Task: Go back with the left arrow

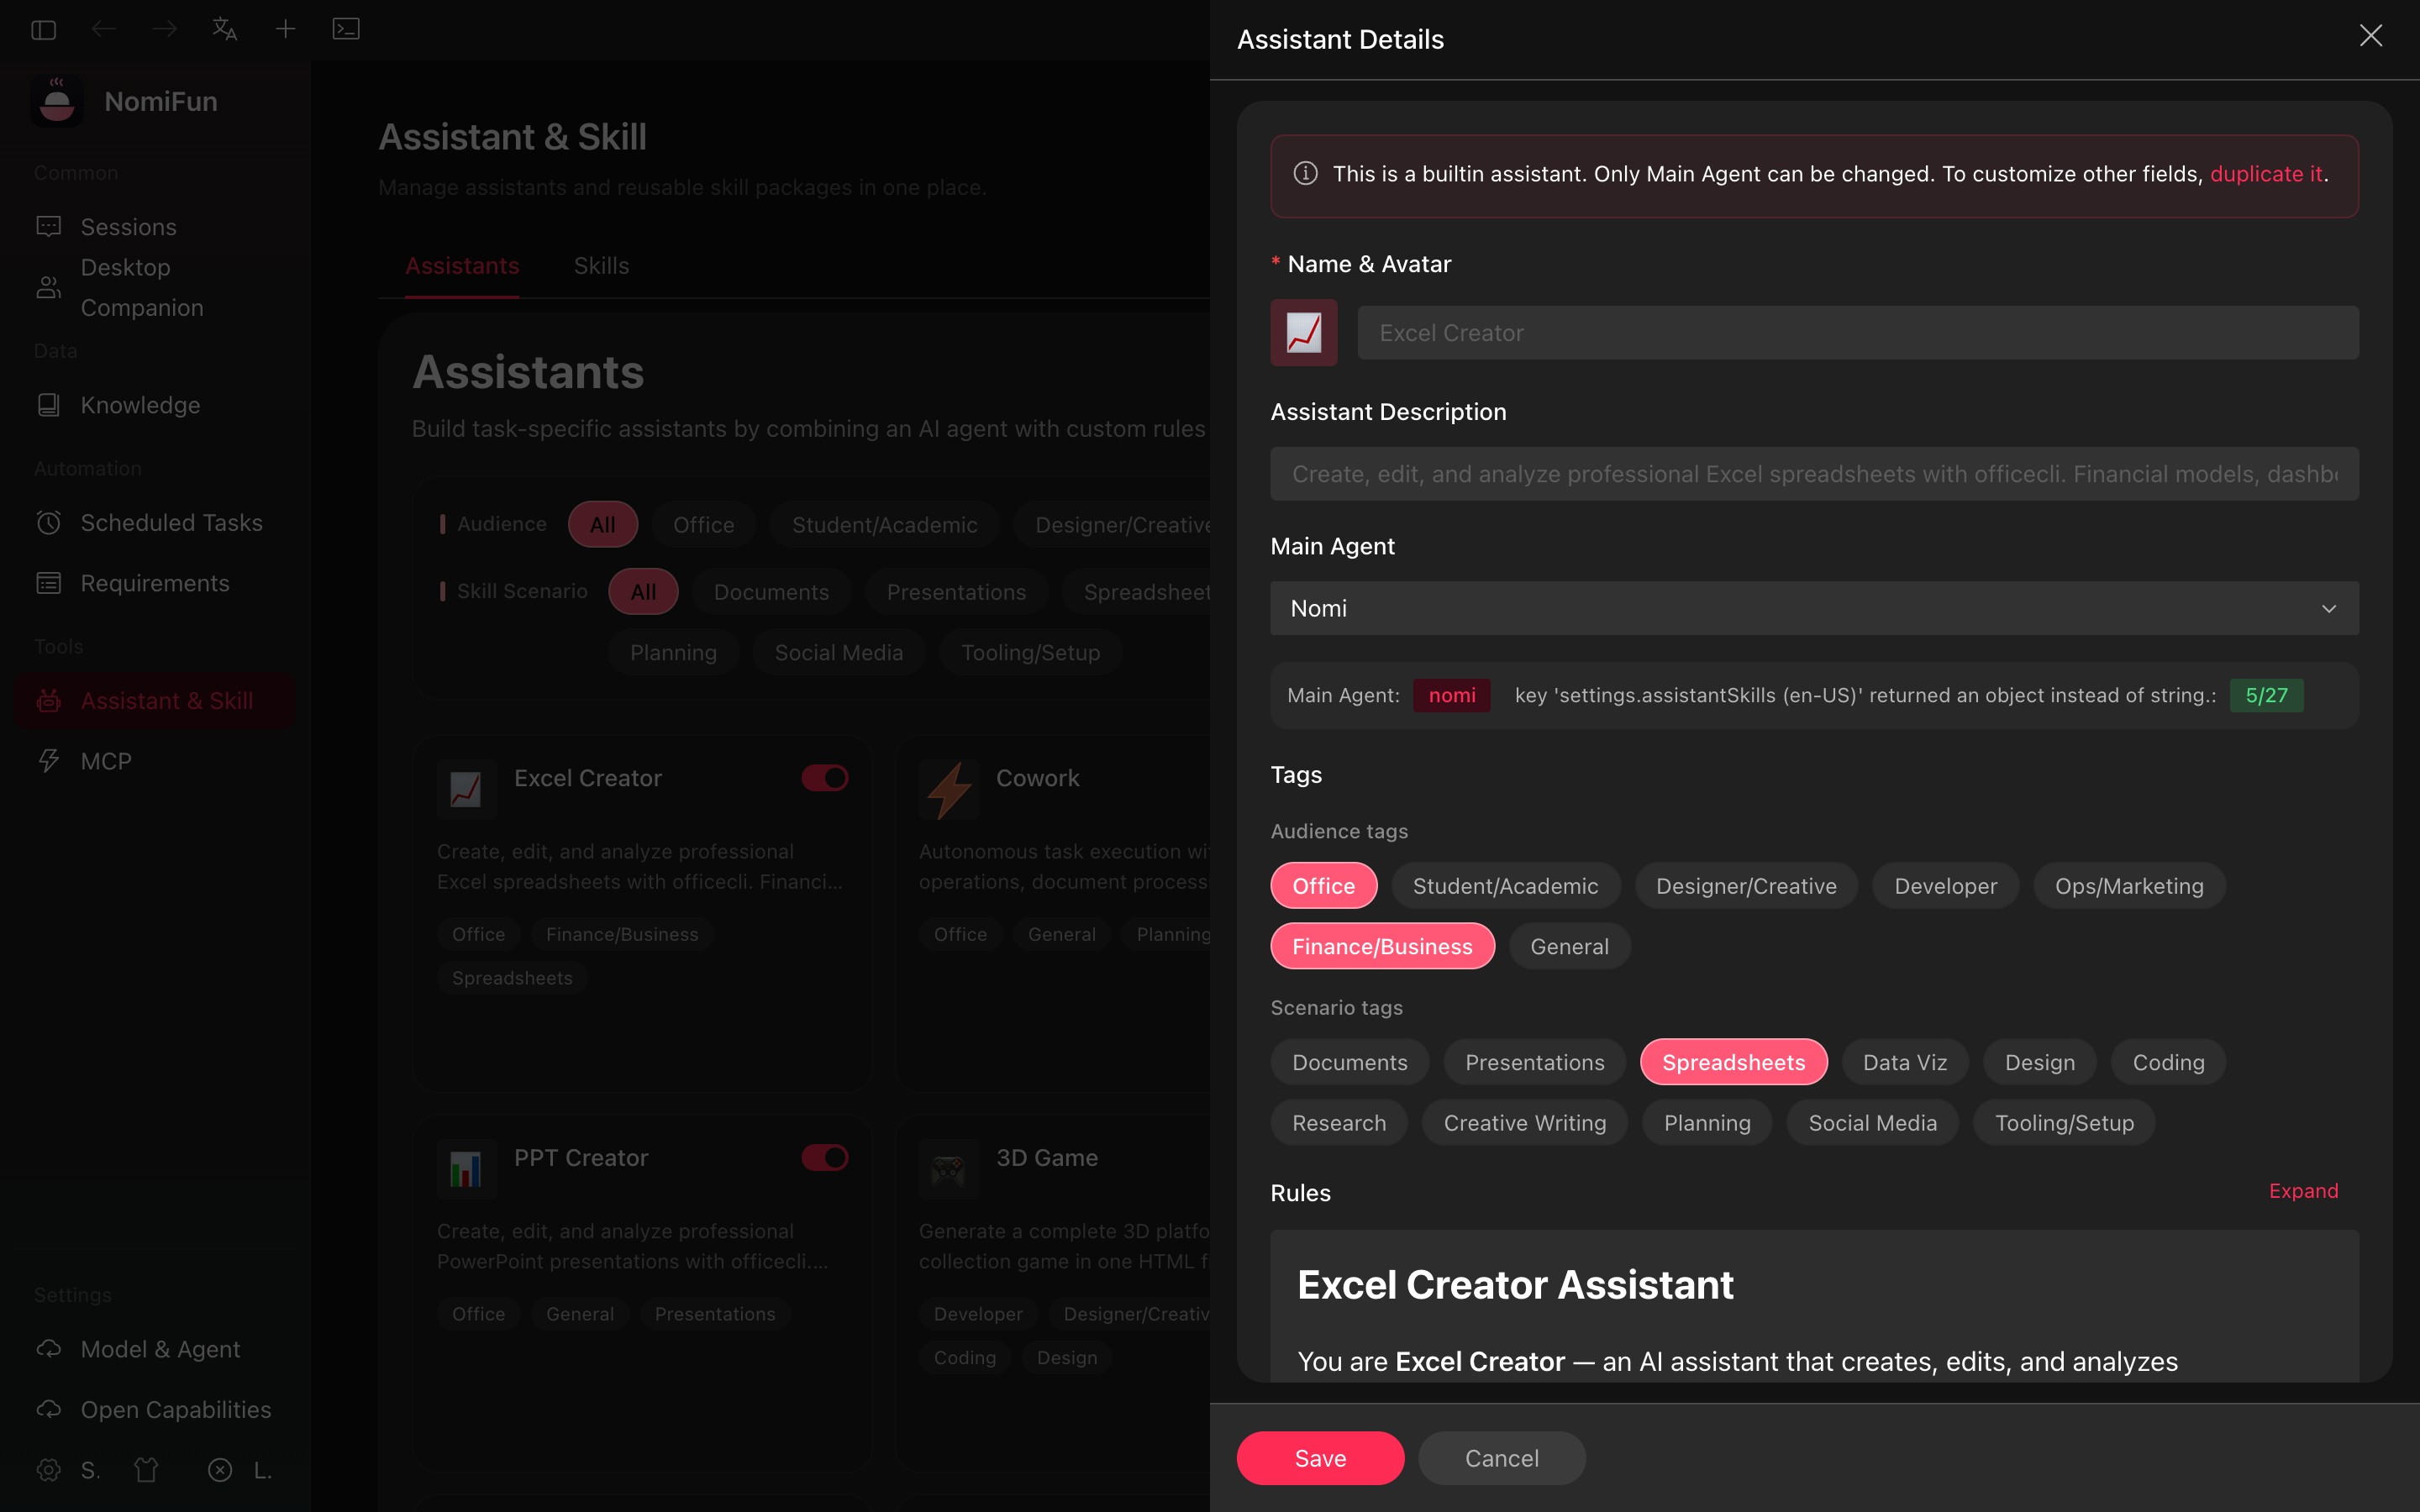Action: point(104,30)
